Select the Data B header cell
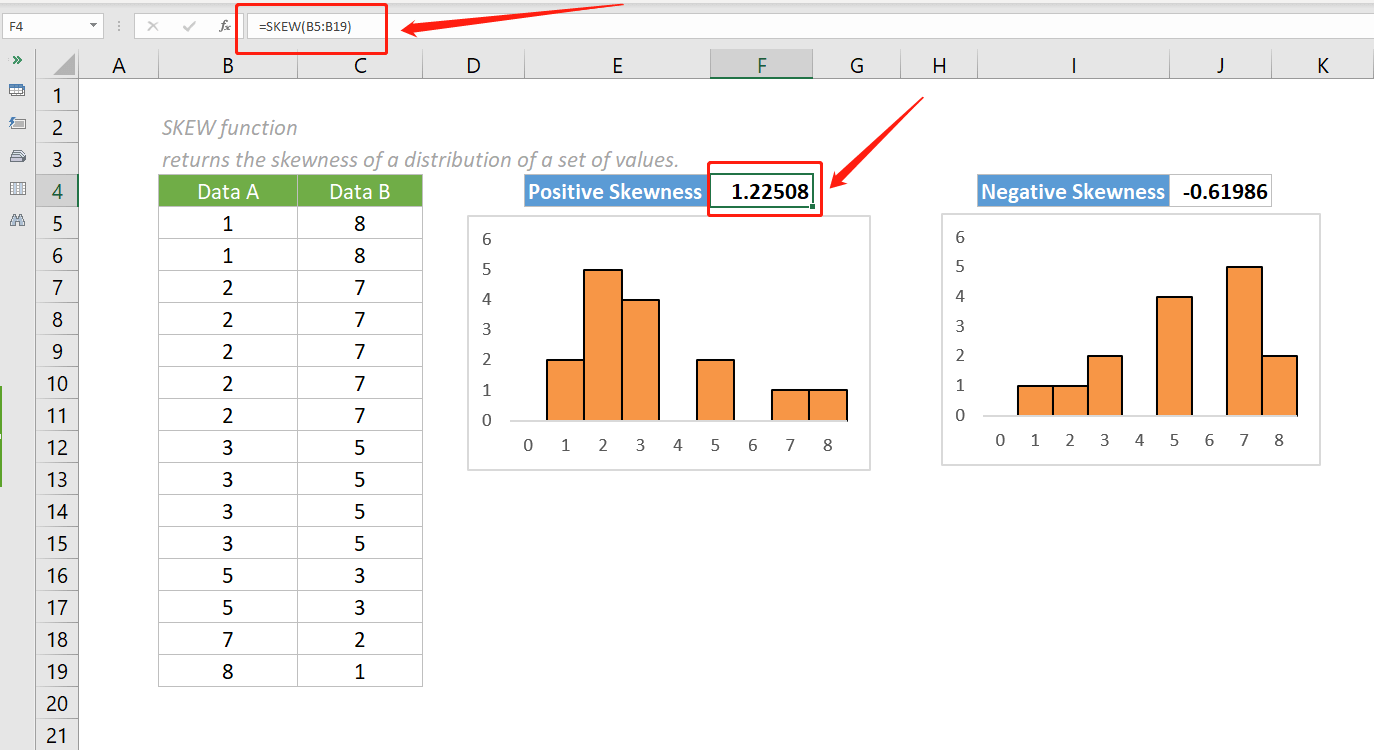The width and height of the screenshot is (1374, 750). click(359, 190)
